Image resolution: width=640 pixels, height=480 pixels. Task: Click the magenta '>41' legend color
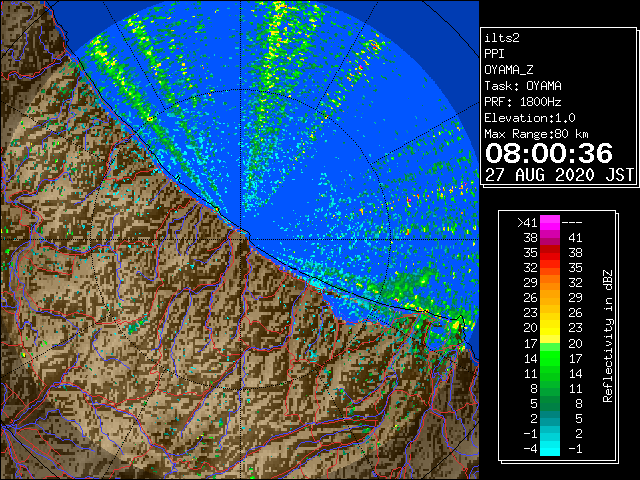click(x=550, y=222)
